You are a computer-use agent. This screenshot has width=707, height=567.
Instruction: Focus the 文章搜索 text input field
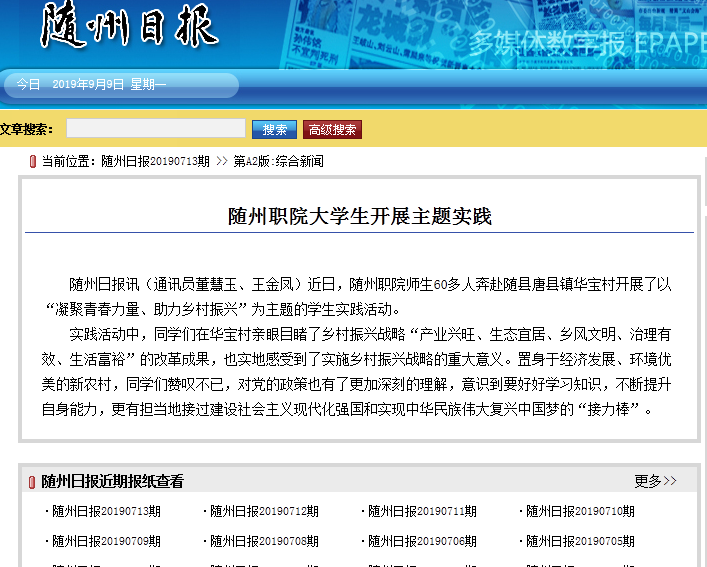coord(156,129)
